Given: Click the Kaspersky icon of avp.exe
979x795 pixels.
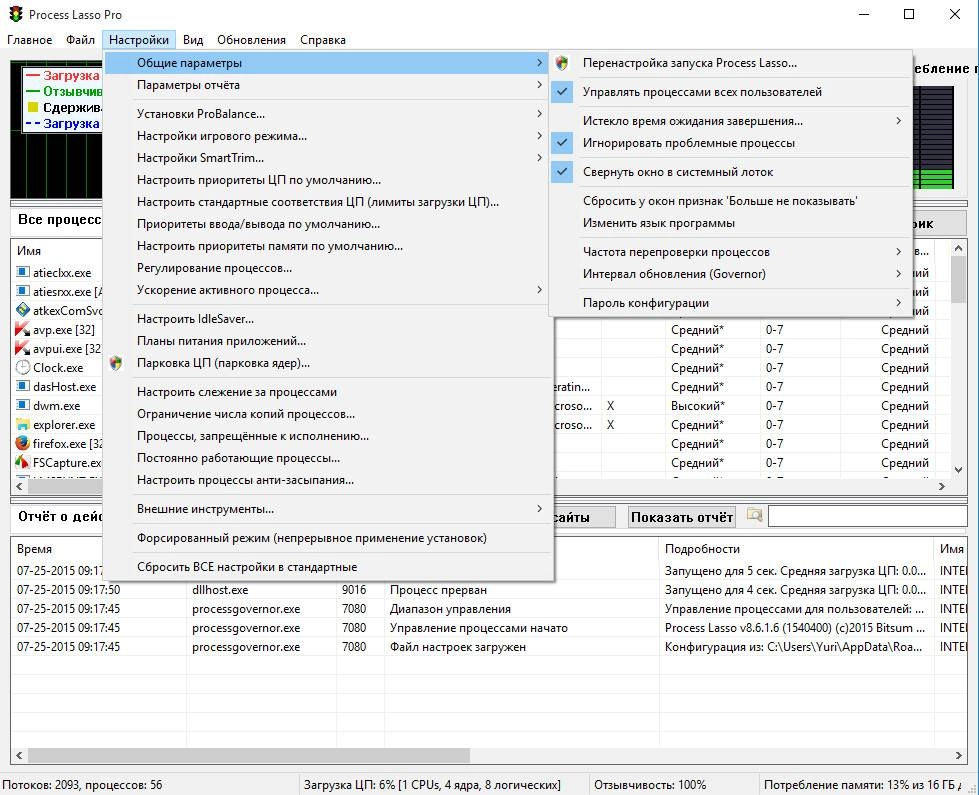Looking at the screenshot, I should (x=22, y=328).
